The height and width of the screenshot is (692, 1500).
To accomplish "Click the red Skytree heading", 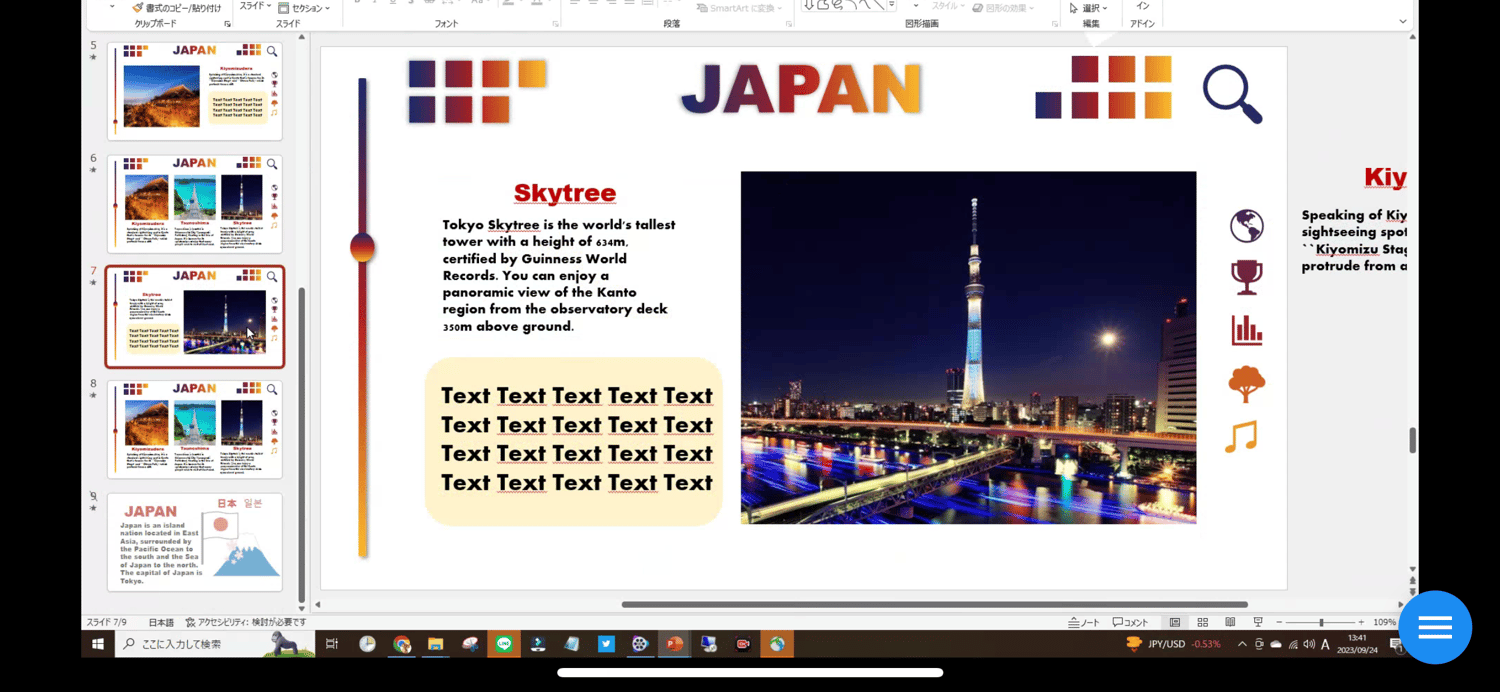I will coord(564,193).
